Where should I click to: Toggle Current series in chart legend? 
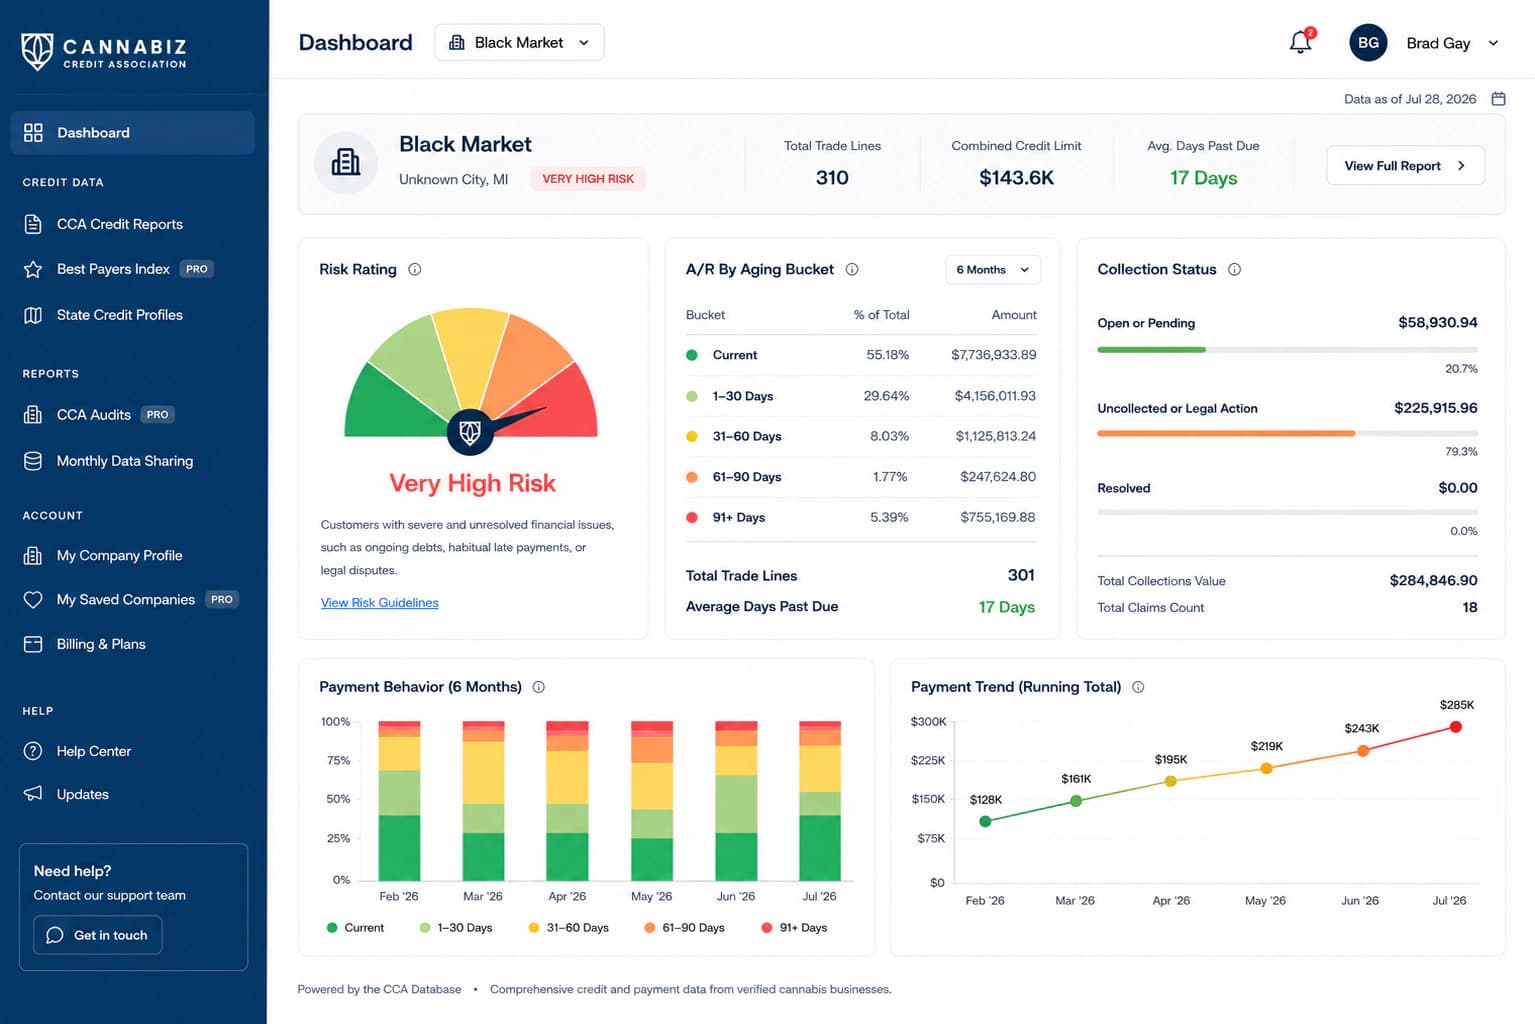(355, 928)
